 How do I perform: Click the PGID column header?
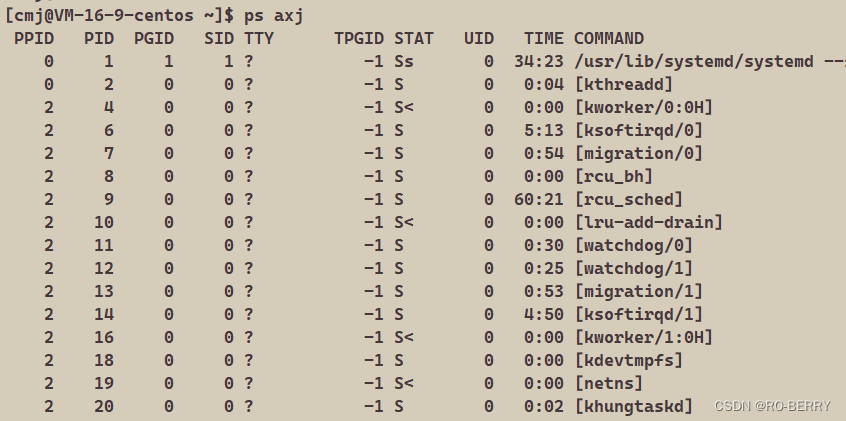click(x=154, y=38)
